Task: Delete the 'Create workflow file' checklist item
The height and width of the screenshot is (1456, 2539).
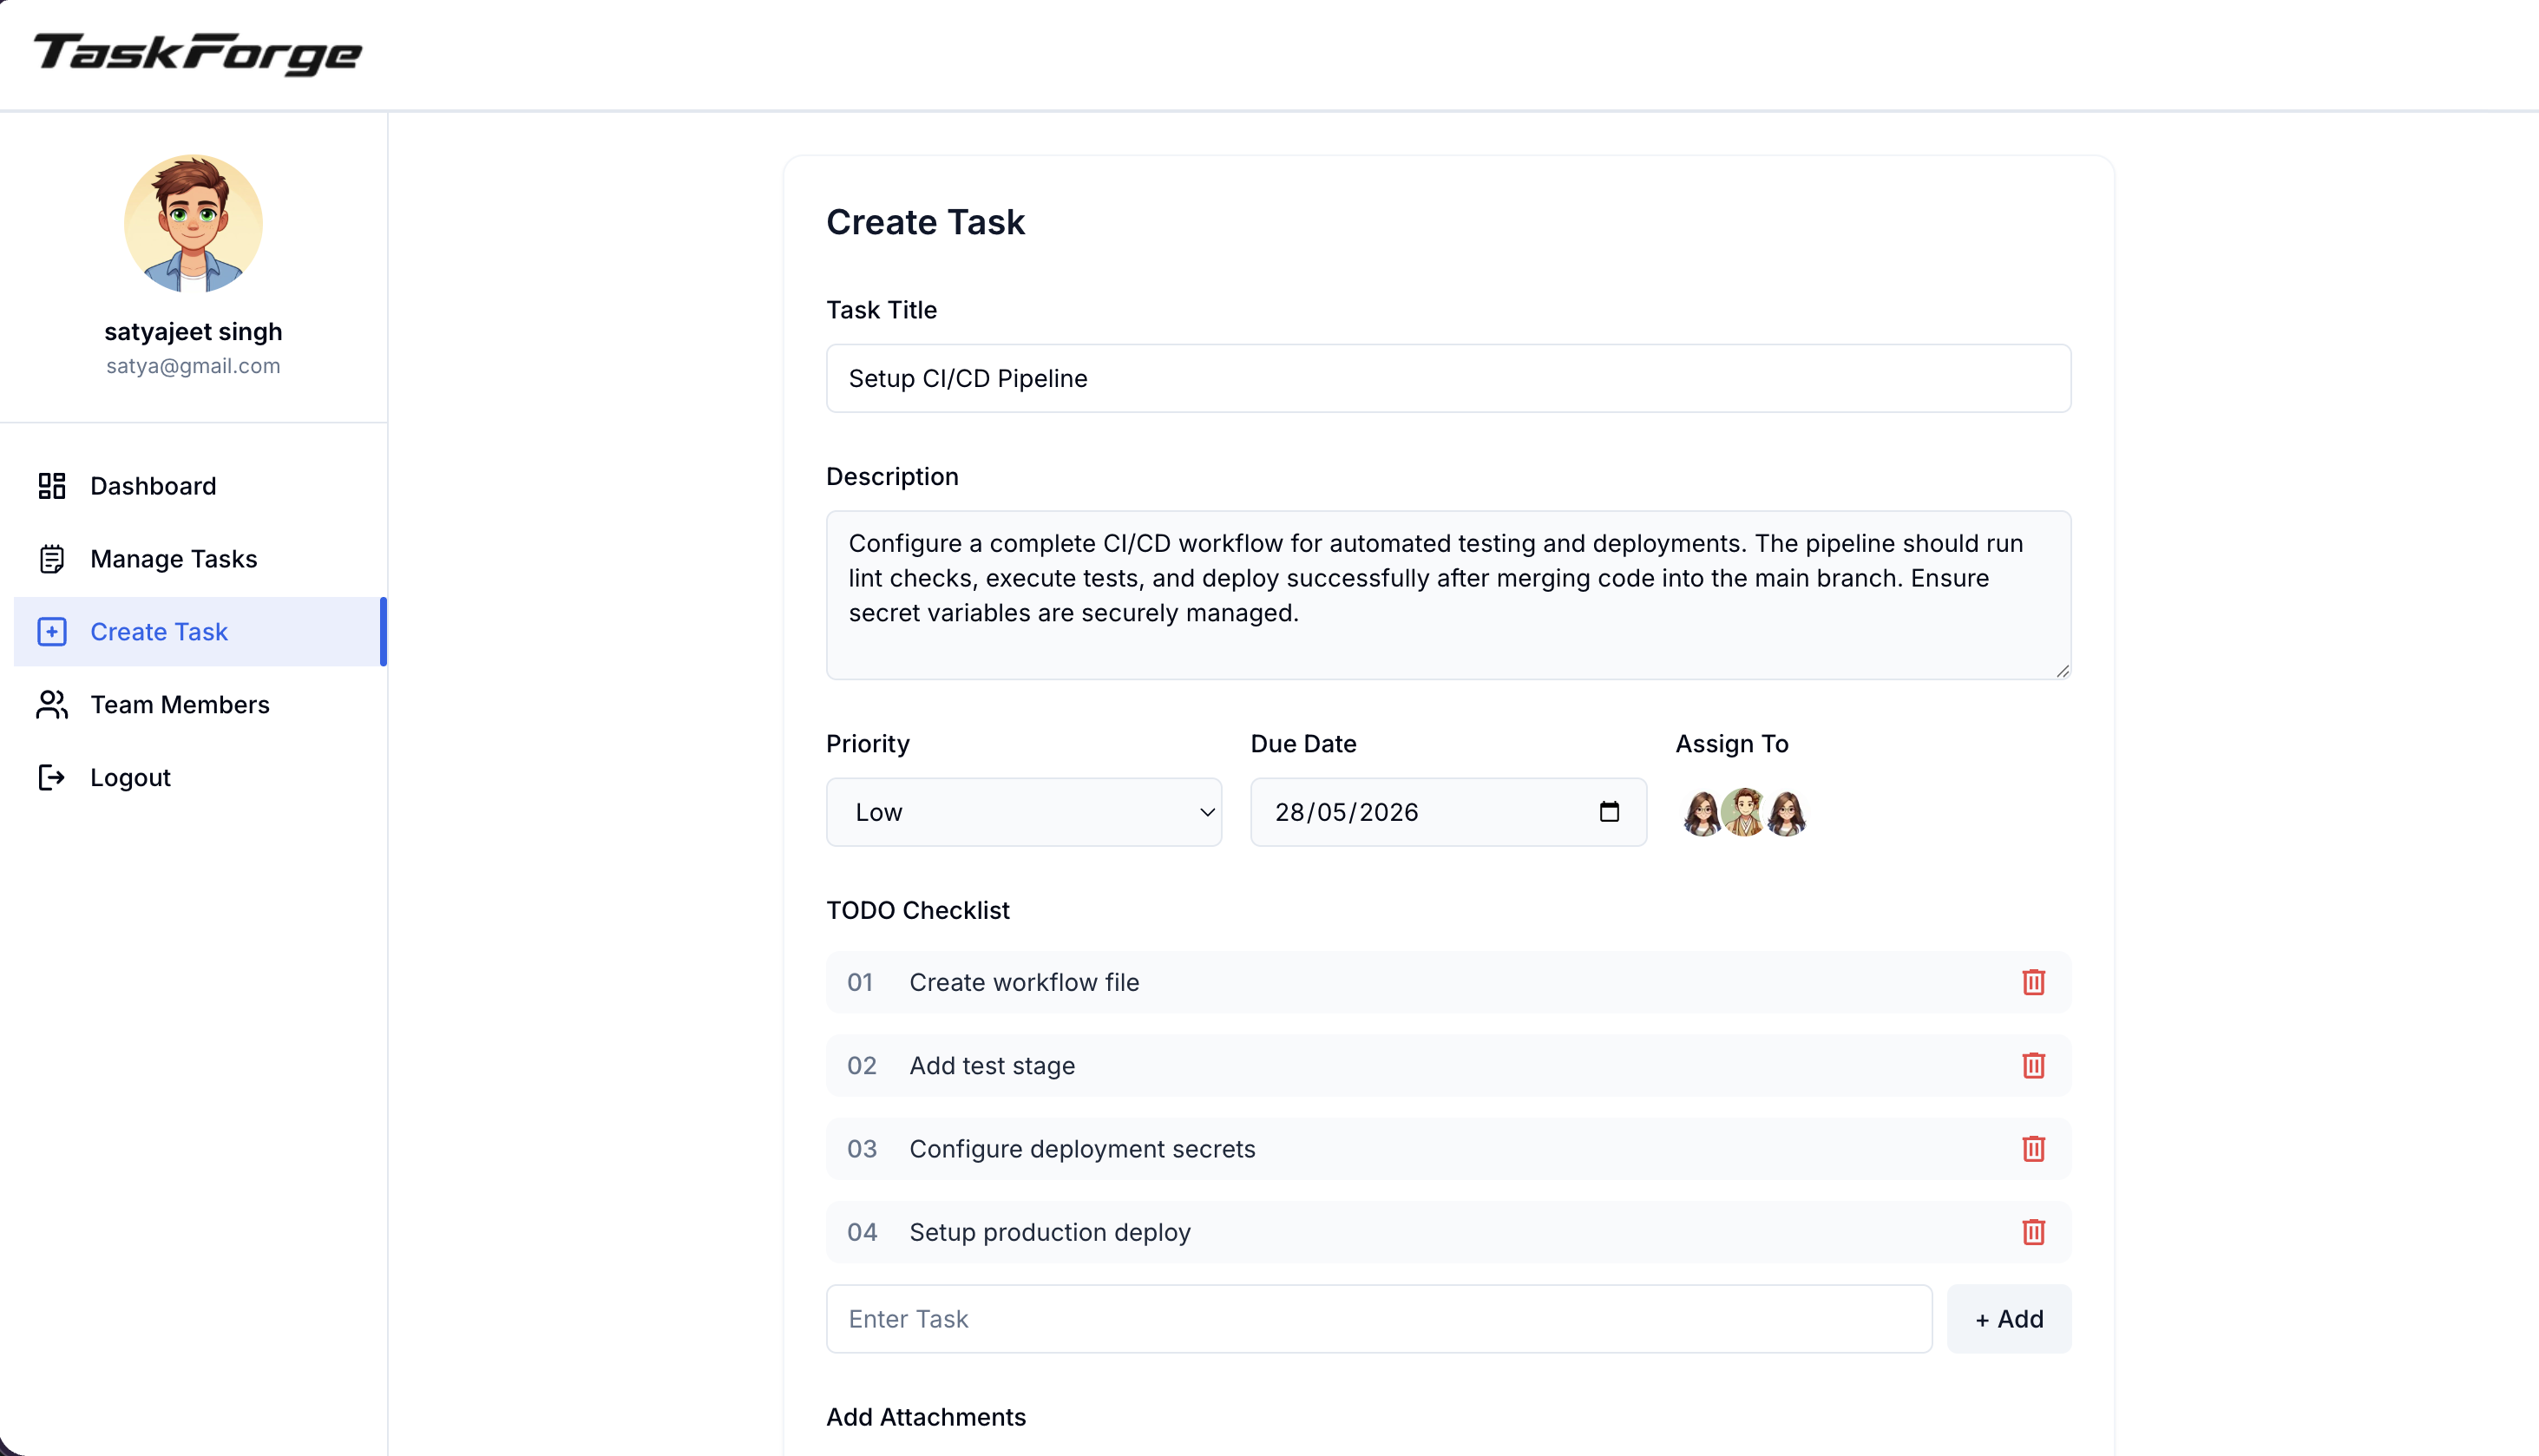Action: (2033, 982)
